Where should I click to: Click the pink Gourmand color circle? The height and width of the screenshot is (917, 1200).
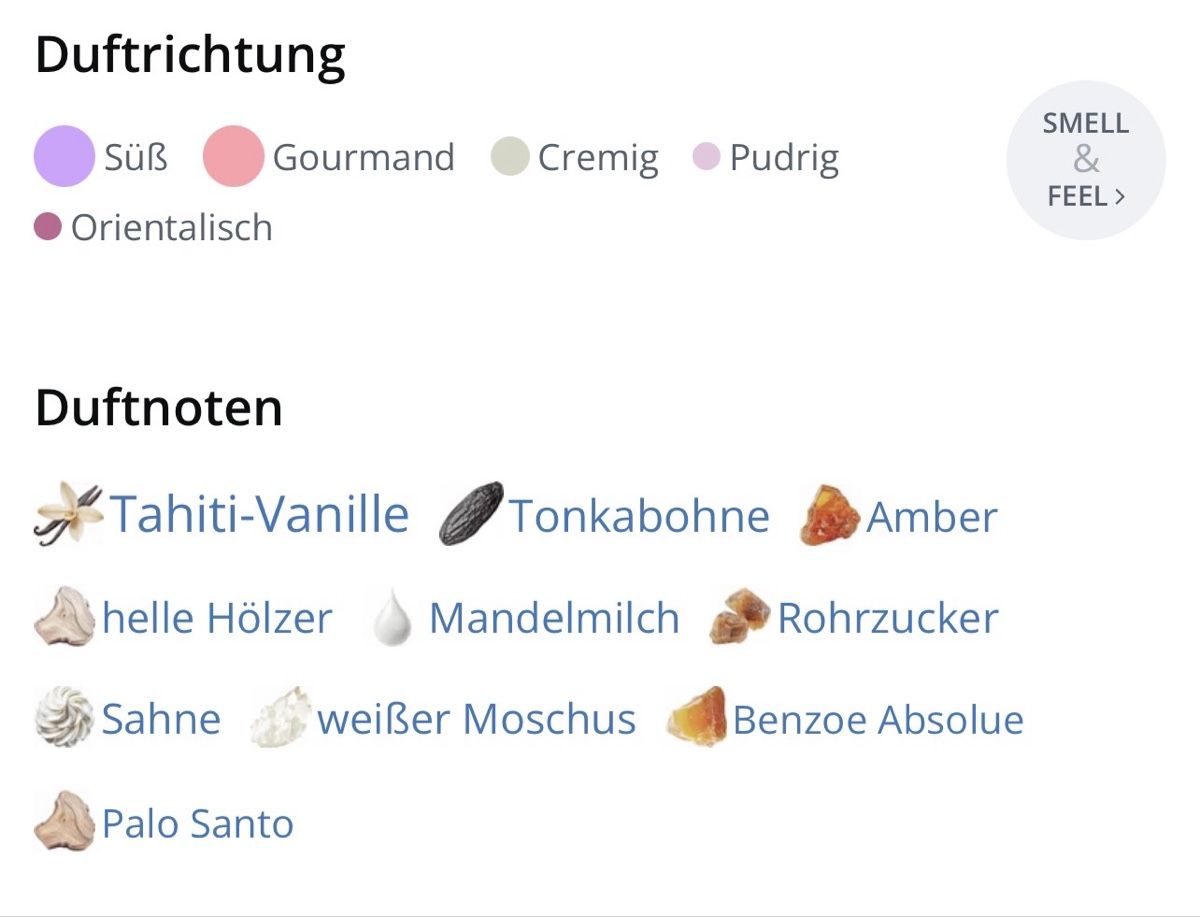click(x=233, y=157)
